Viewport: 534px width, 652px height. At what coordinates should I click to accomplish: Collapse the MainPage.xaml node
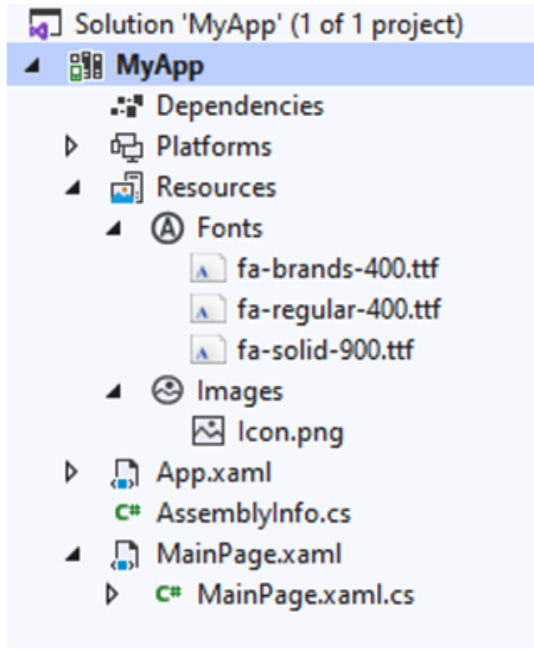pyautogui.click(x=73, y=555)
